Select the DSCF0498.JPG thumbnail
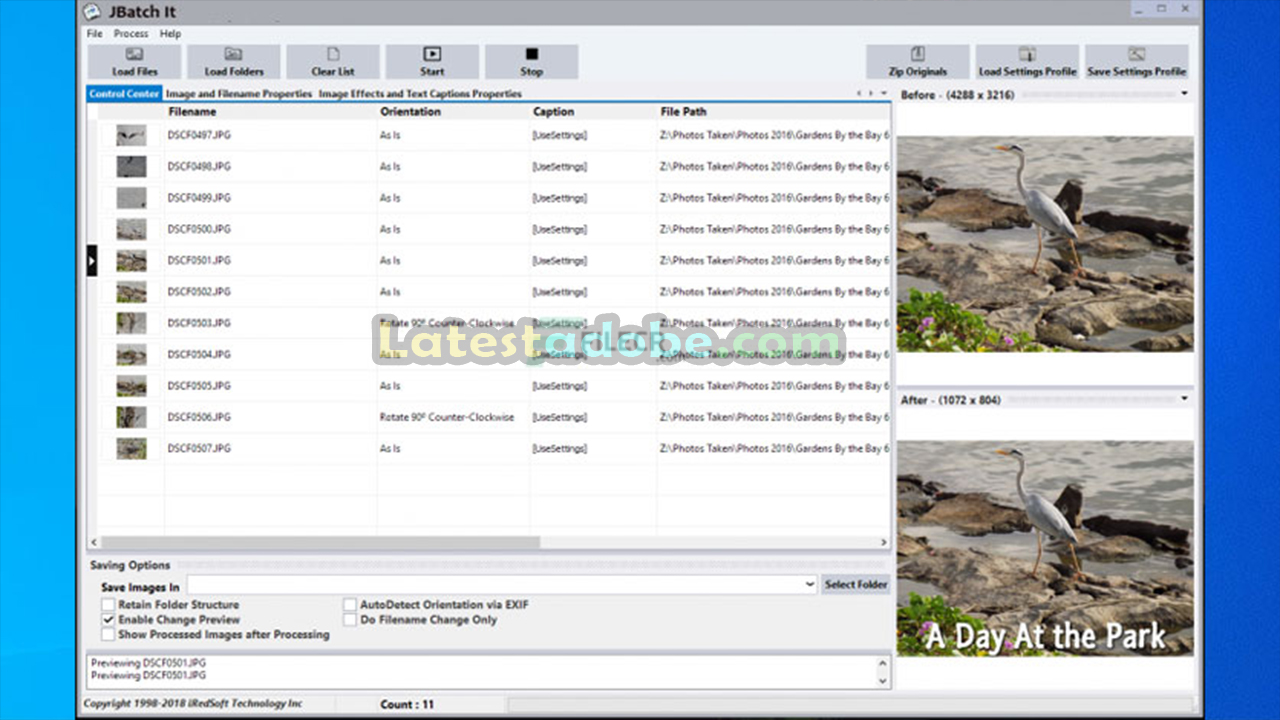The image size is (1280, 720). click(131, 166)
